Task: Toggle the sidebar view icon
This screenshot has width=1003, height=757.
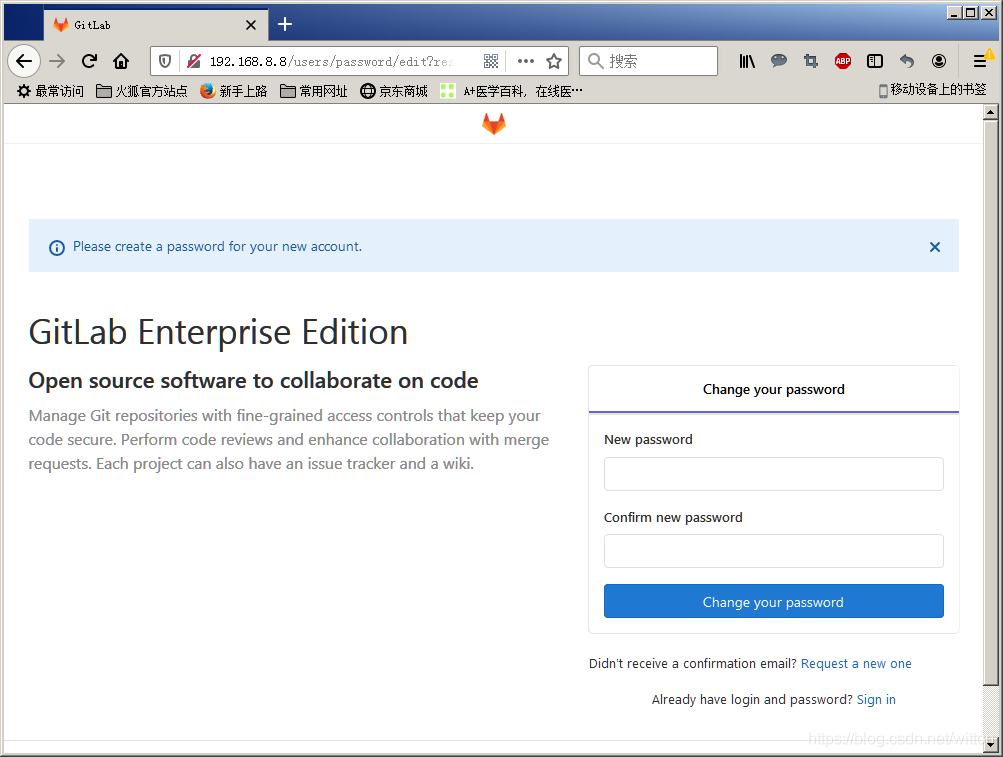Action: click(x=874, y=61)
